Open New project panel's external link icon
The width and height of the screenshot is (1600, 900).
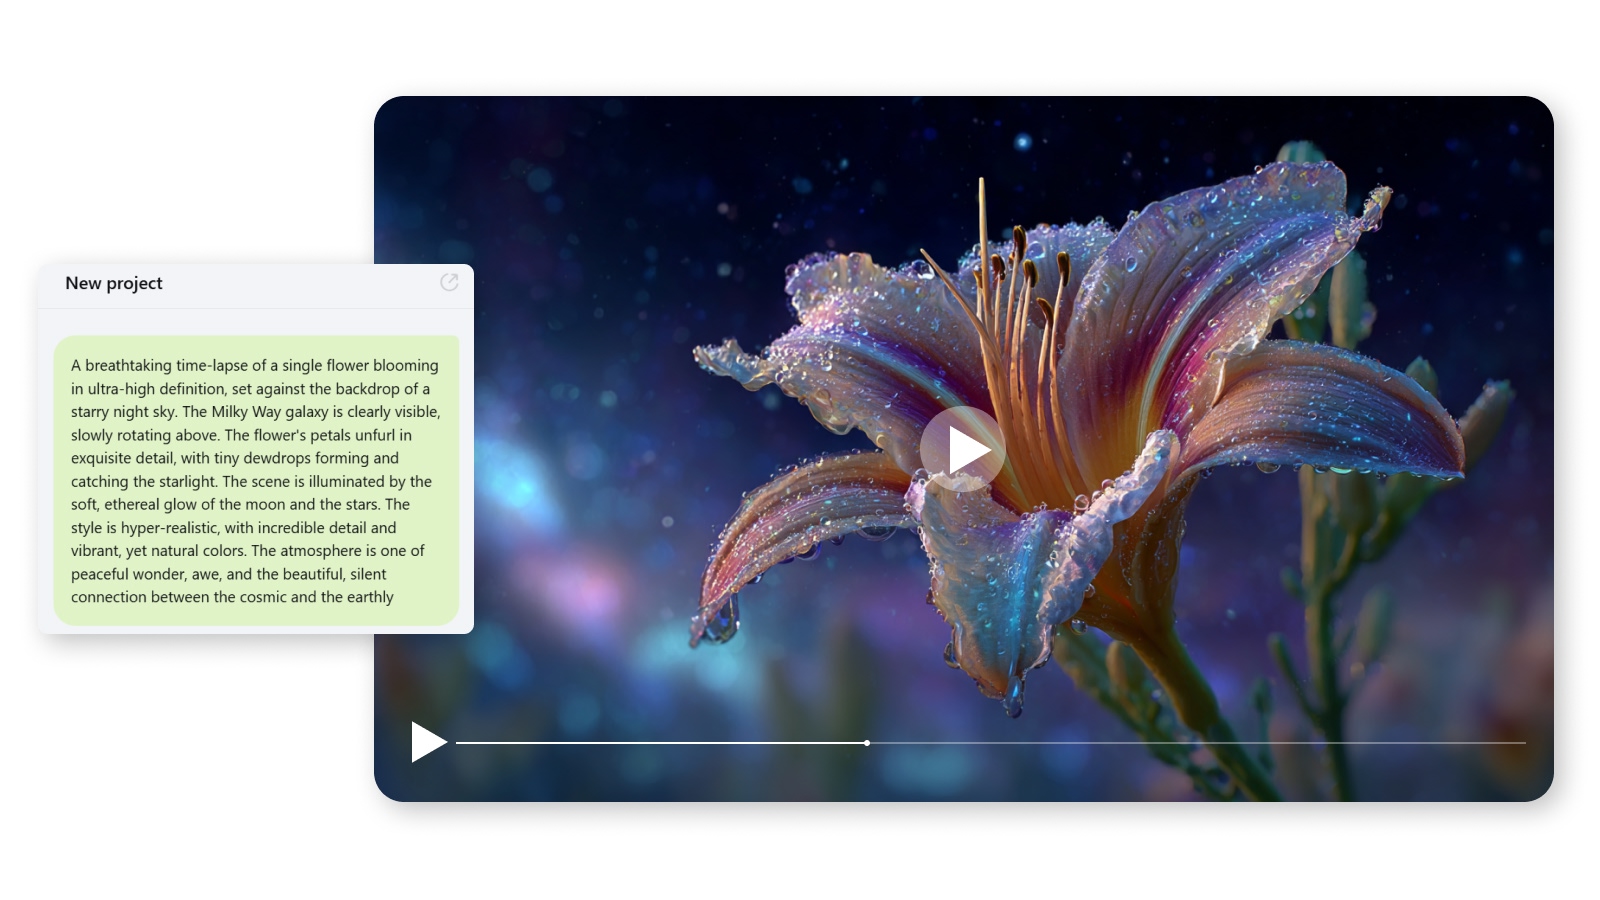449,283
